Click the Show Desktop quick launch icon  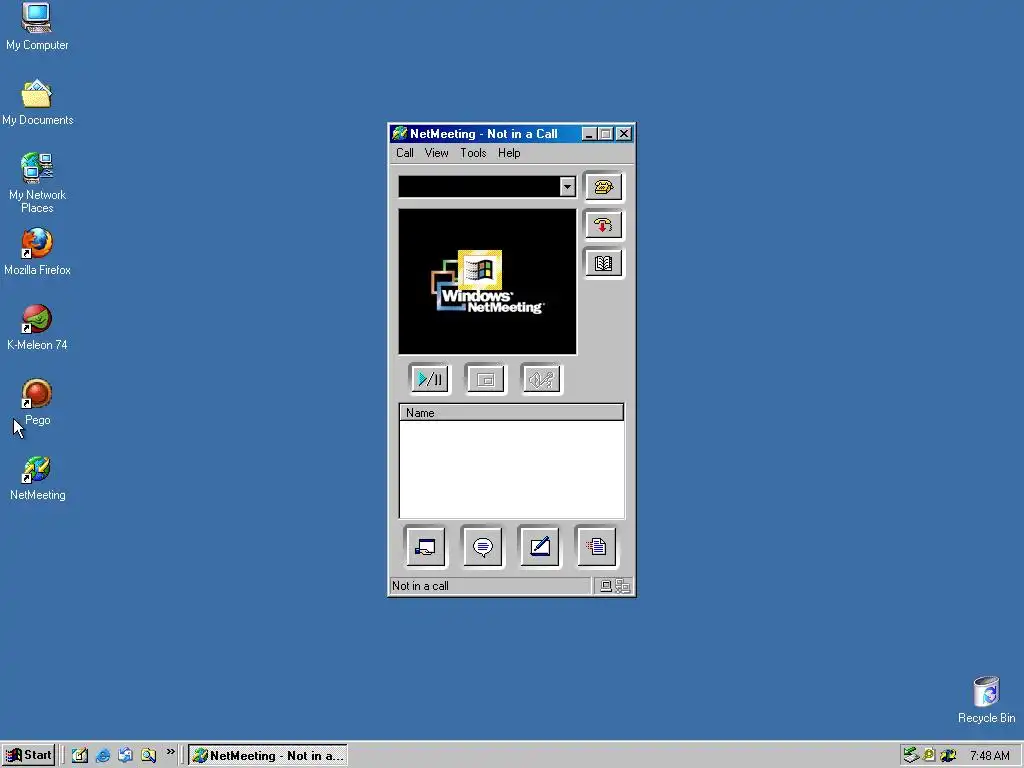pyautogui.click(x=80, y=756)
